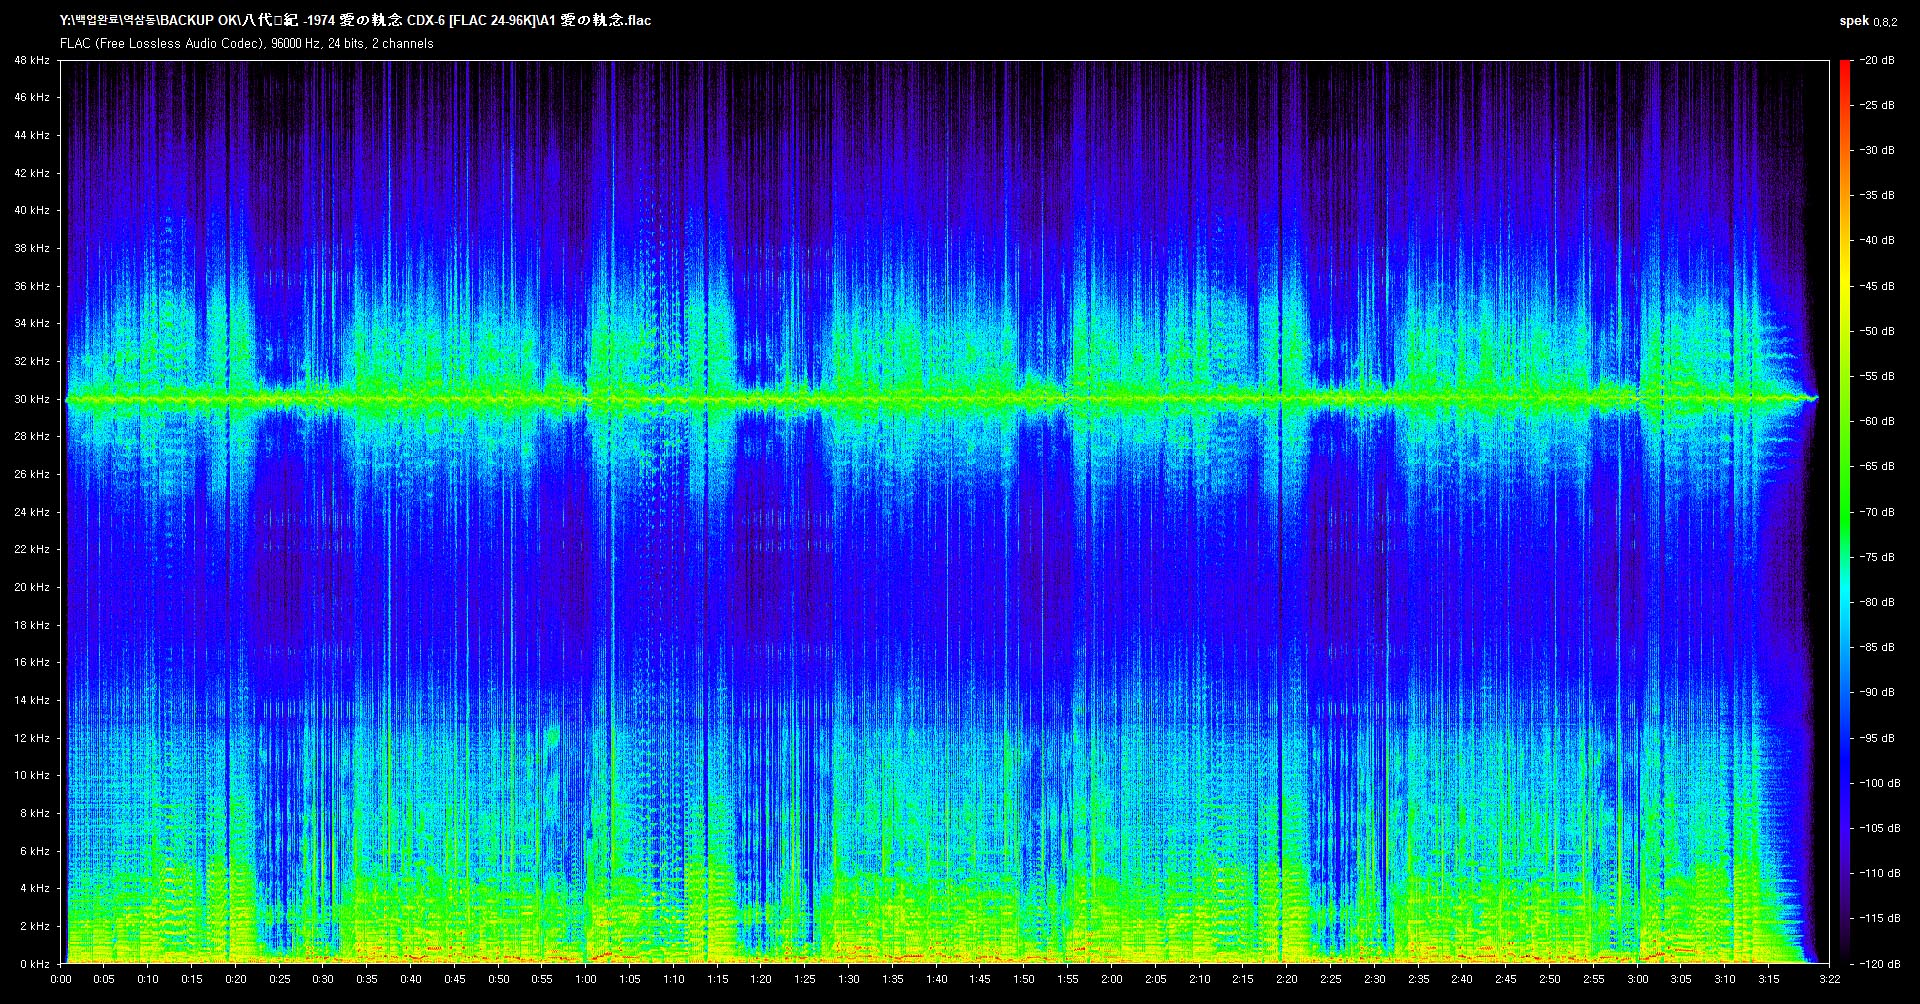Click the 3:00 time axis label
Image resolution: width=1920 pixels, height=1004 pixels.
click(1638, 979)
